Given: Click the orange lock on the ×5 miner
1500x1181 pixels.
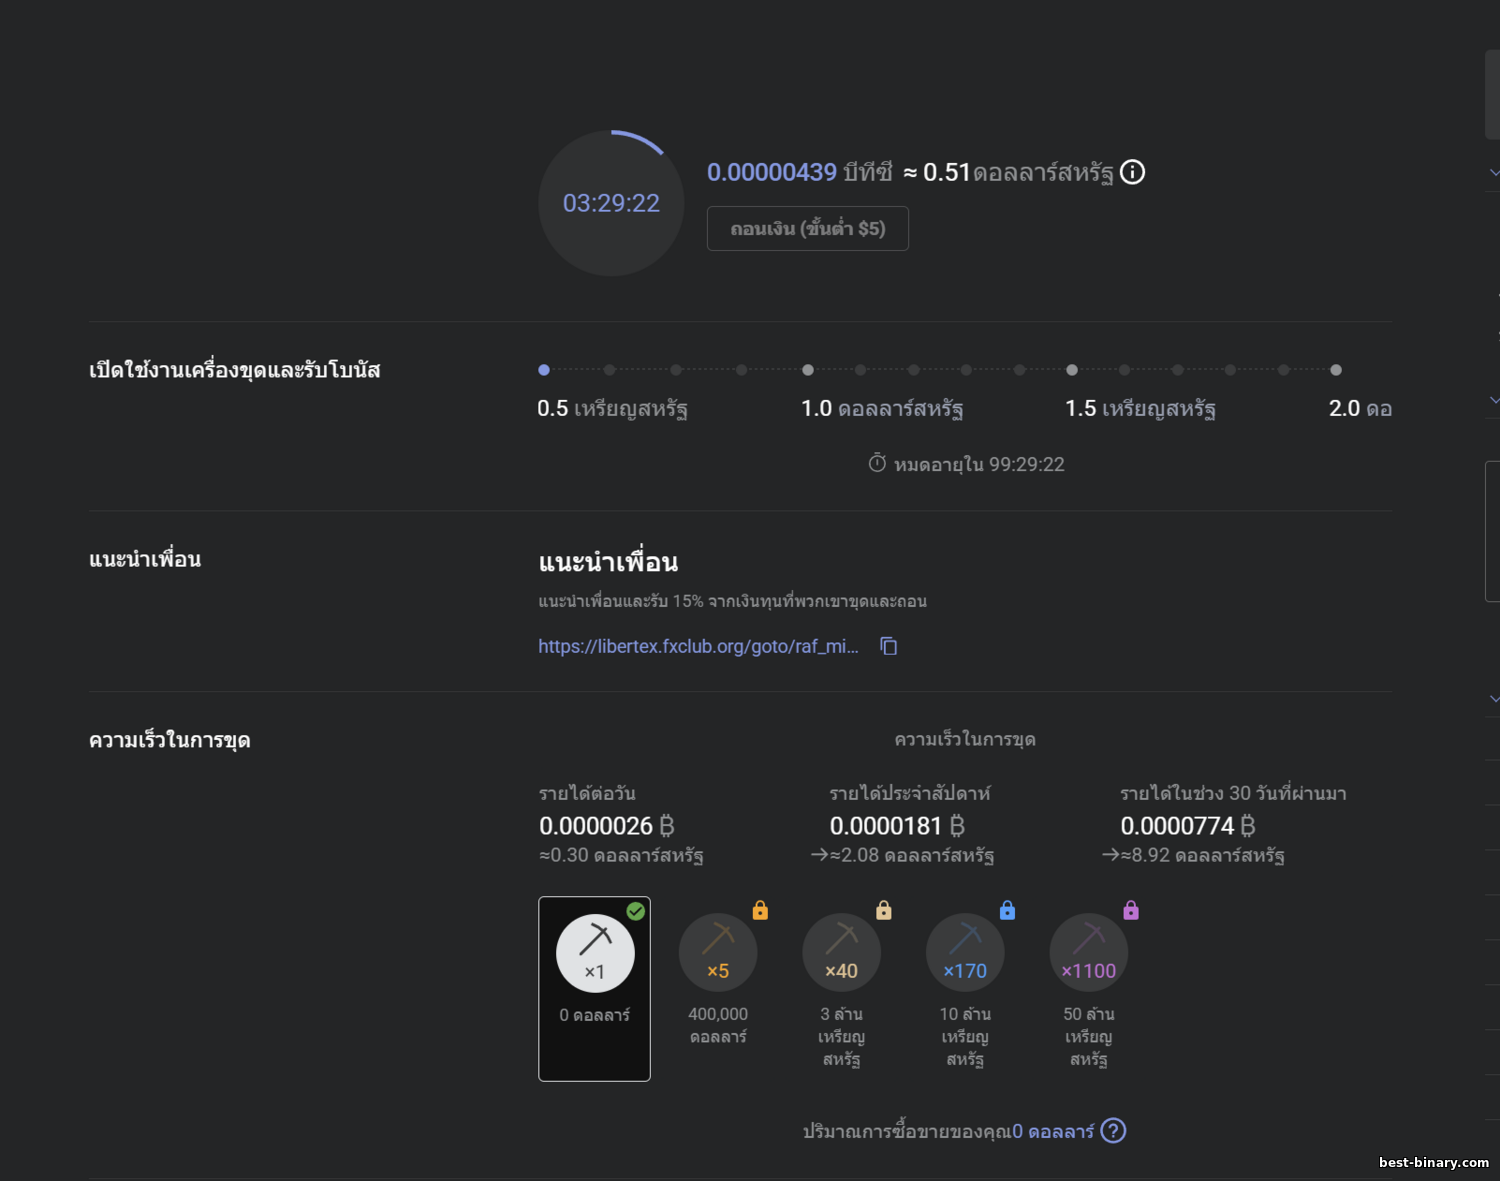Looking at the screenshot, I should pos(760,910).
